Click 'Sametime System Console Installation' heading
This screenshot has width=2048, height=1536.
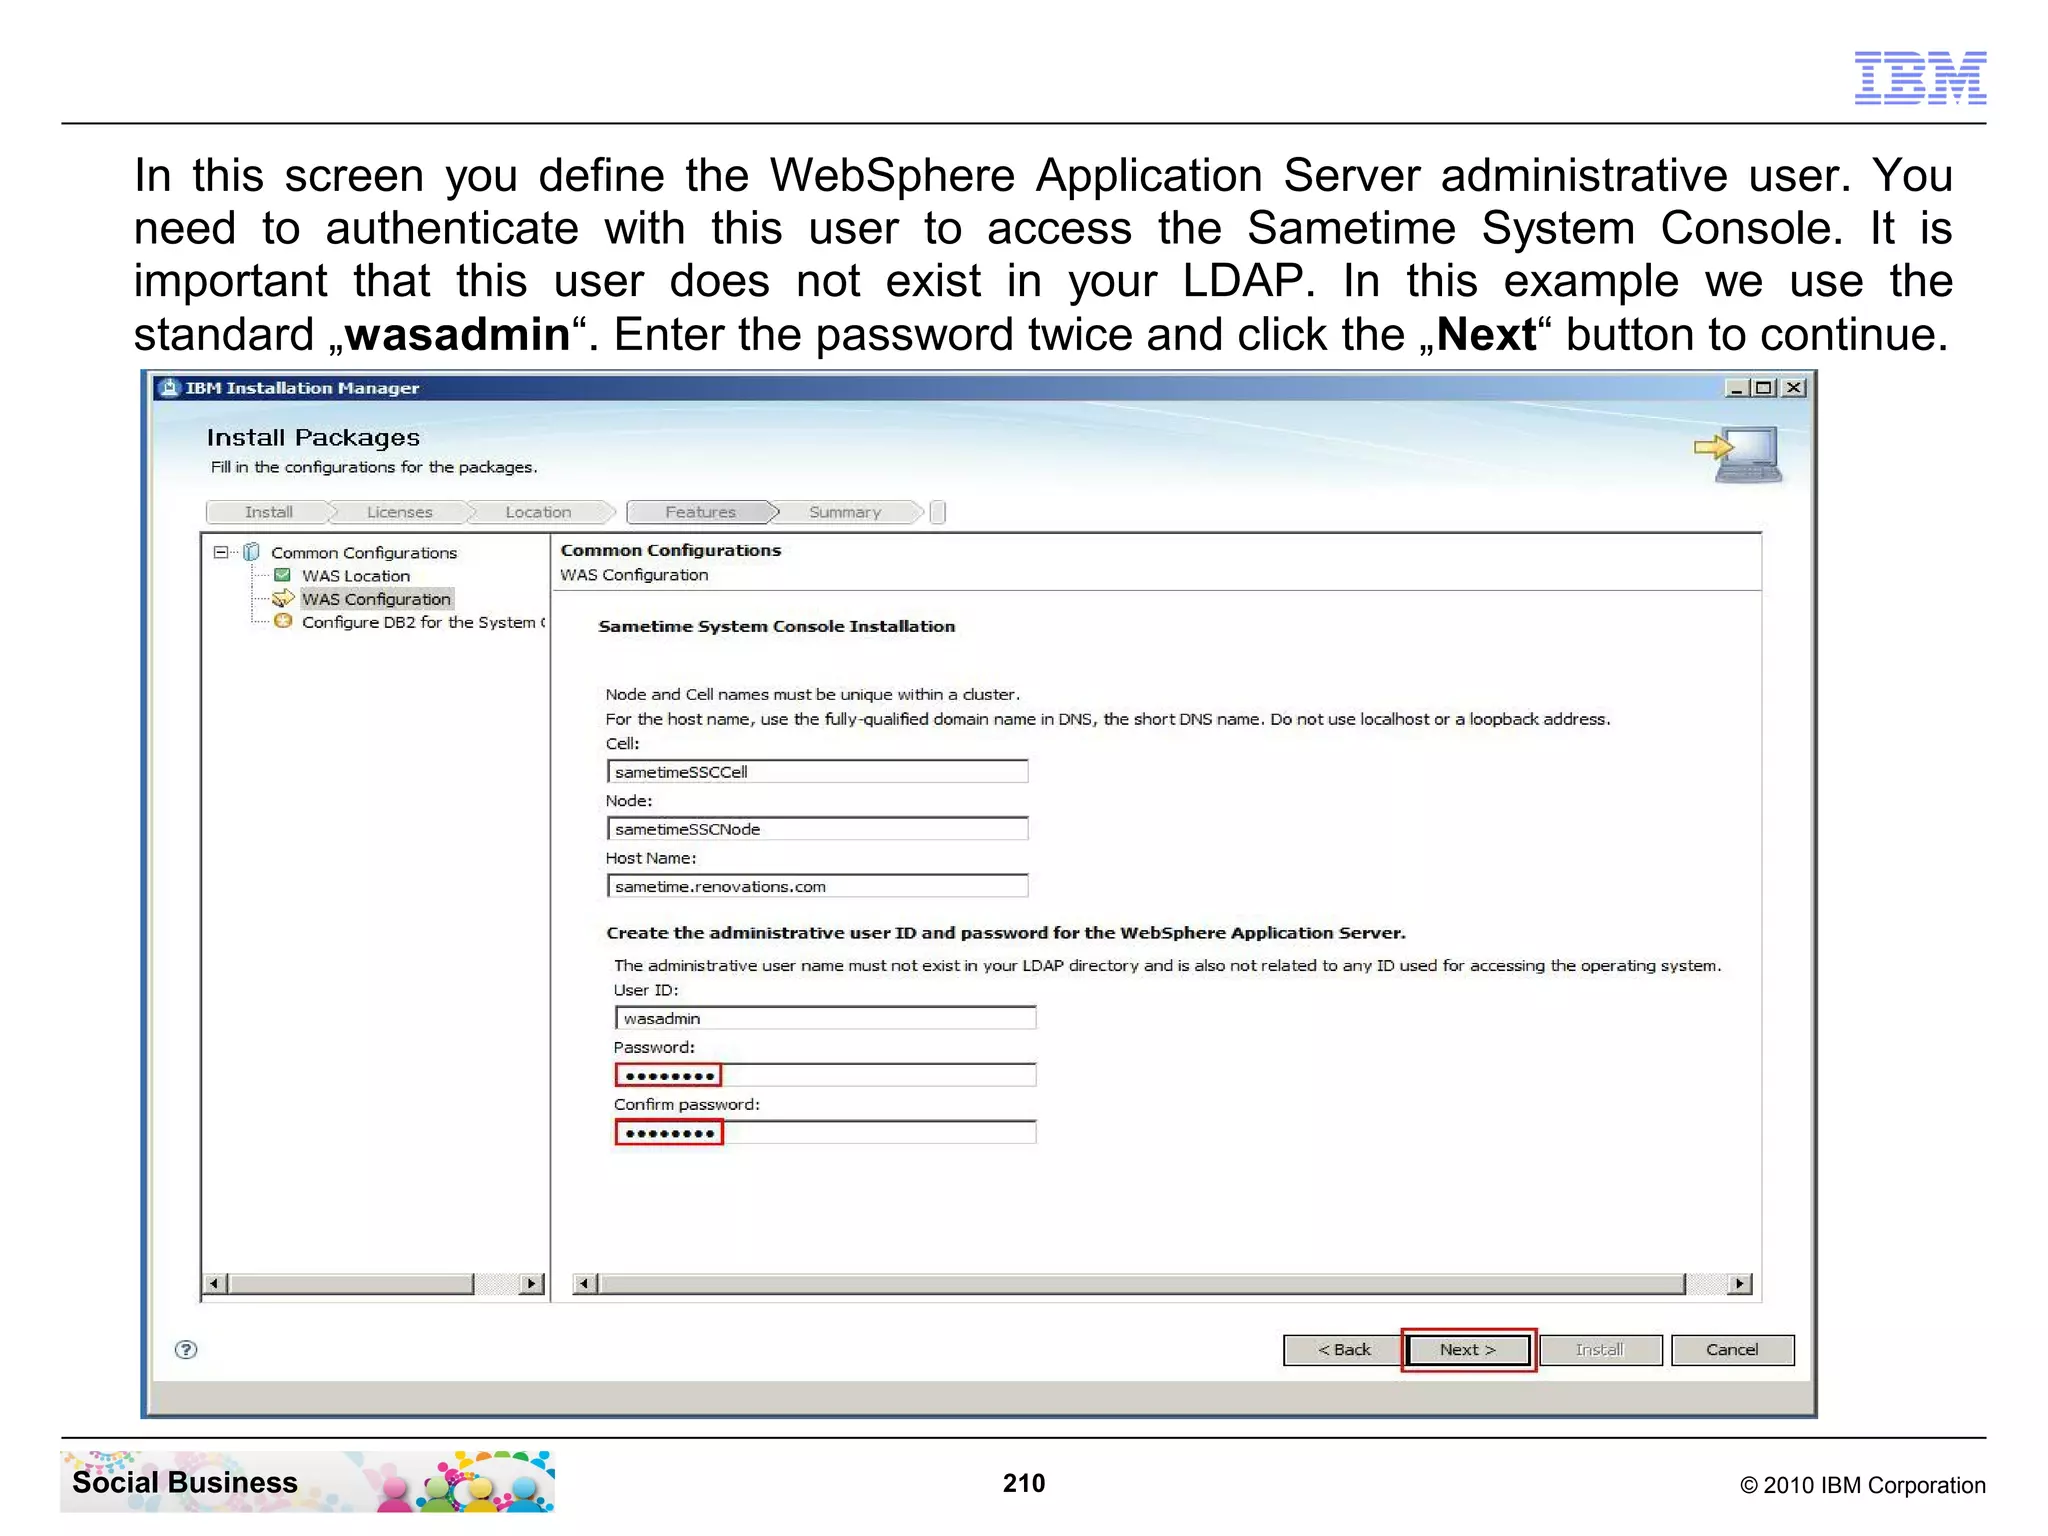coord(776,626)
